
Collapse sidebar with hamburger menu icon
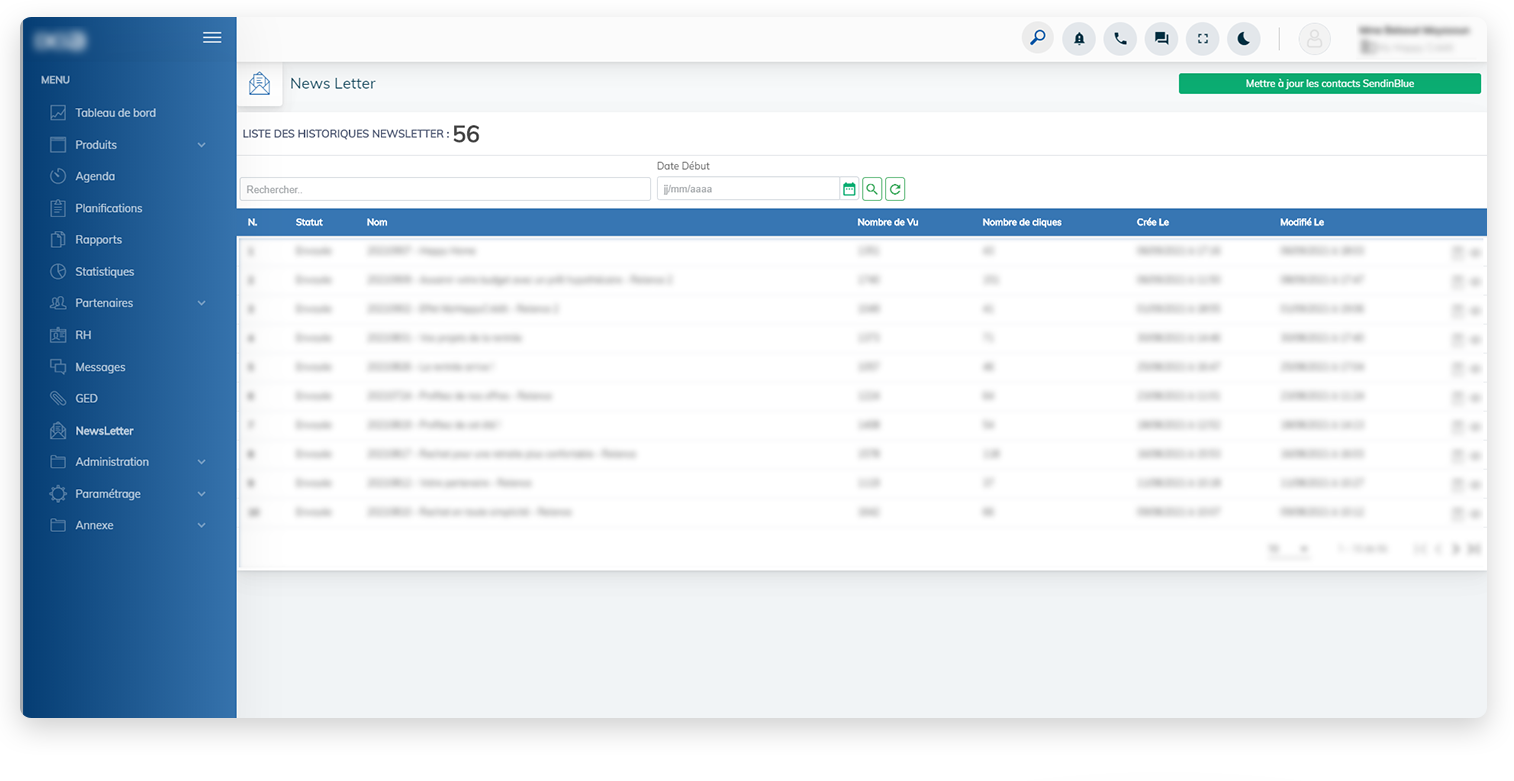point(212,38)
